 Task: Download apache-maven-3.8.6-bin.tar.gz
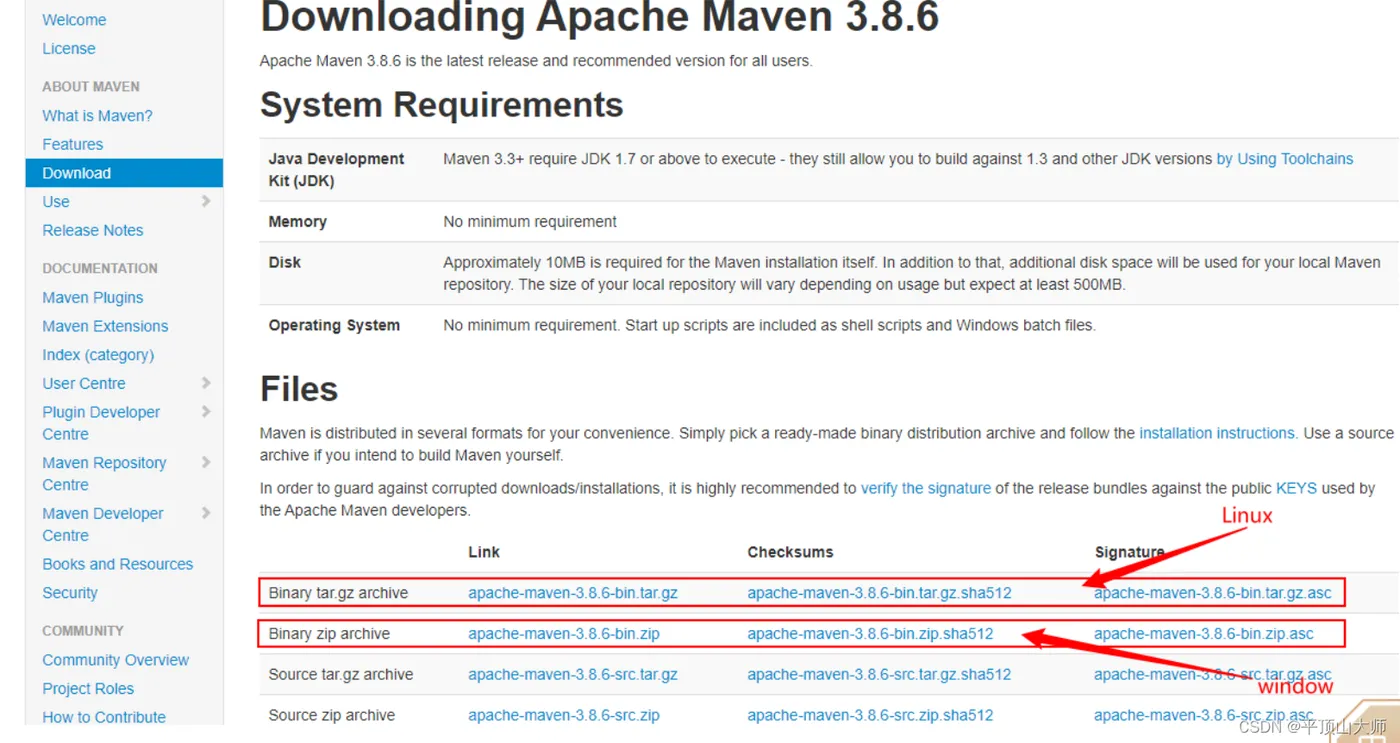[x=573, y=593]
